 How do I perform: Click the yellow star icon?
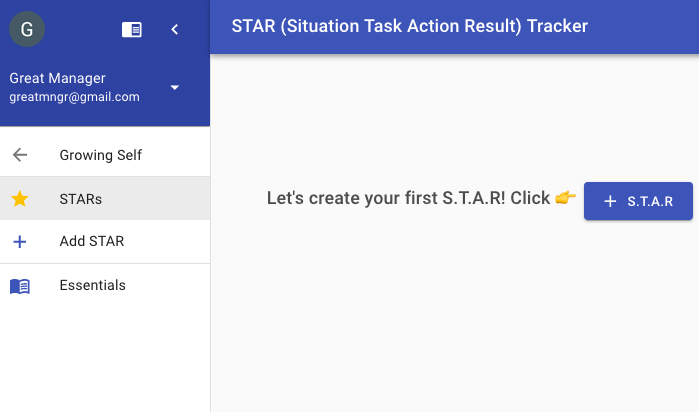click(x=20, y=198)
